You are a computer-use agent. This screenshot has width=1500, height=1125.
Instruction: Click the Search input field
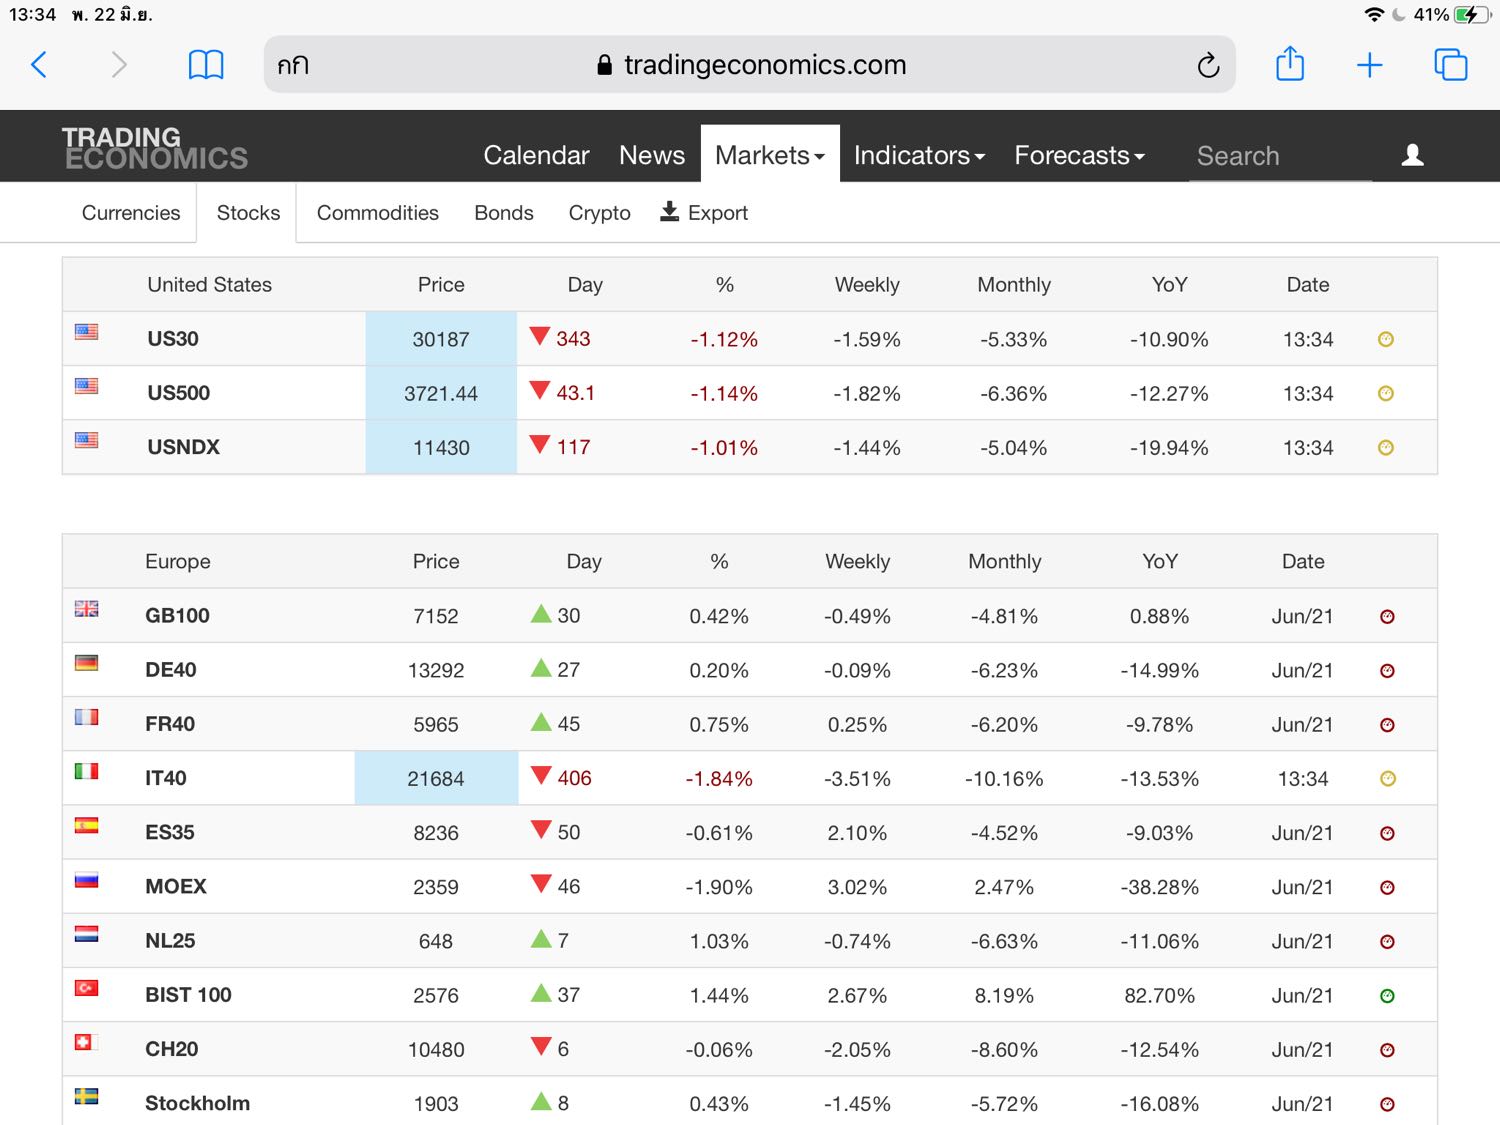(1280, 156)
